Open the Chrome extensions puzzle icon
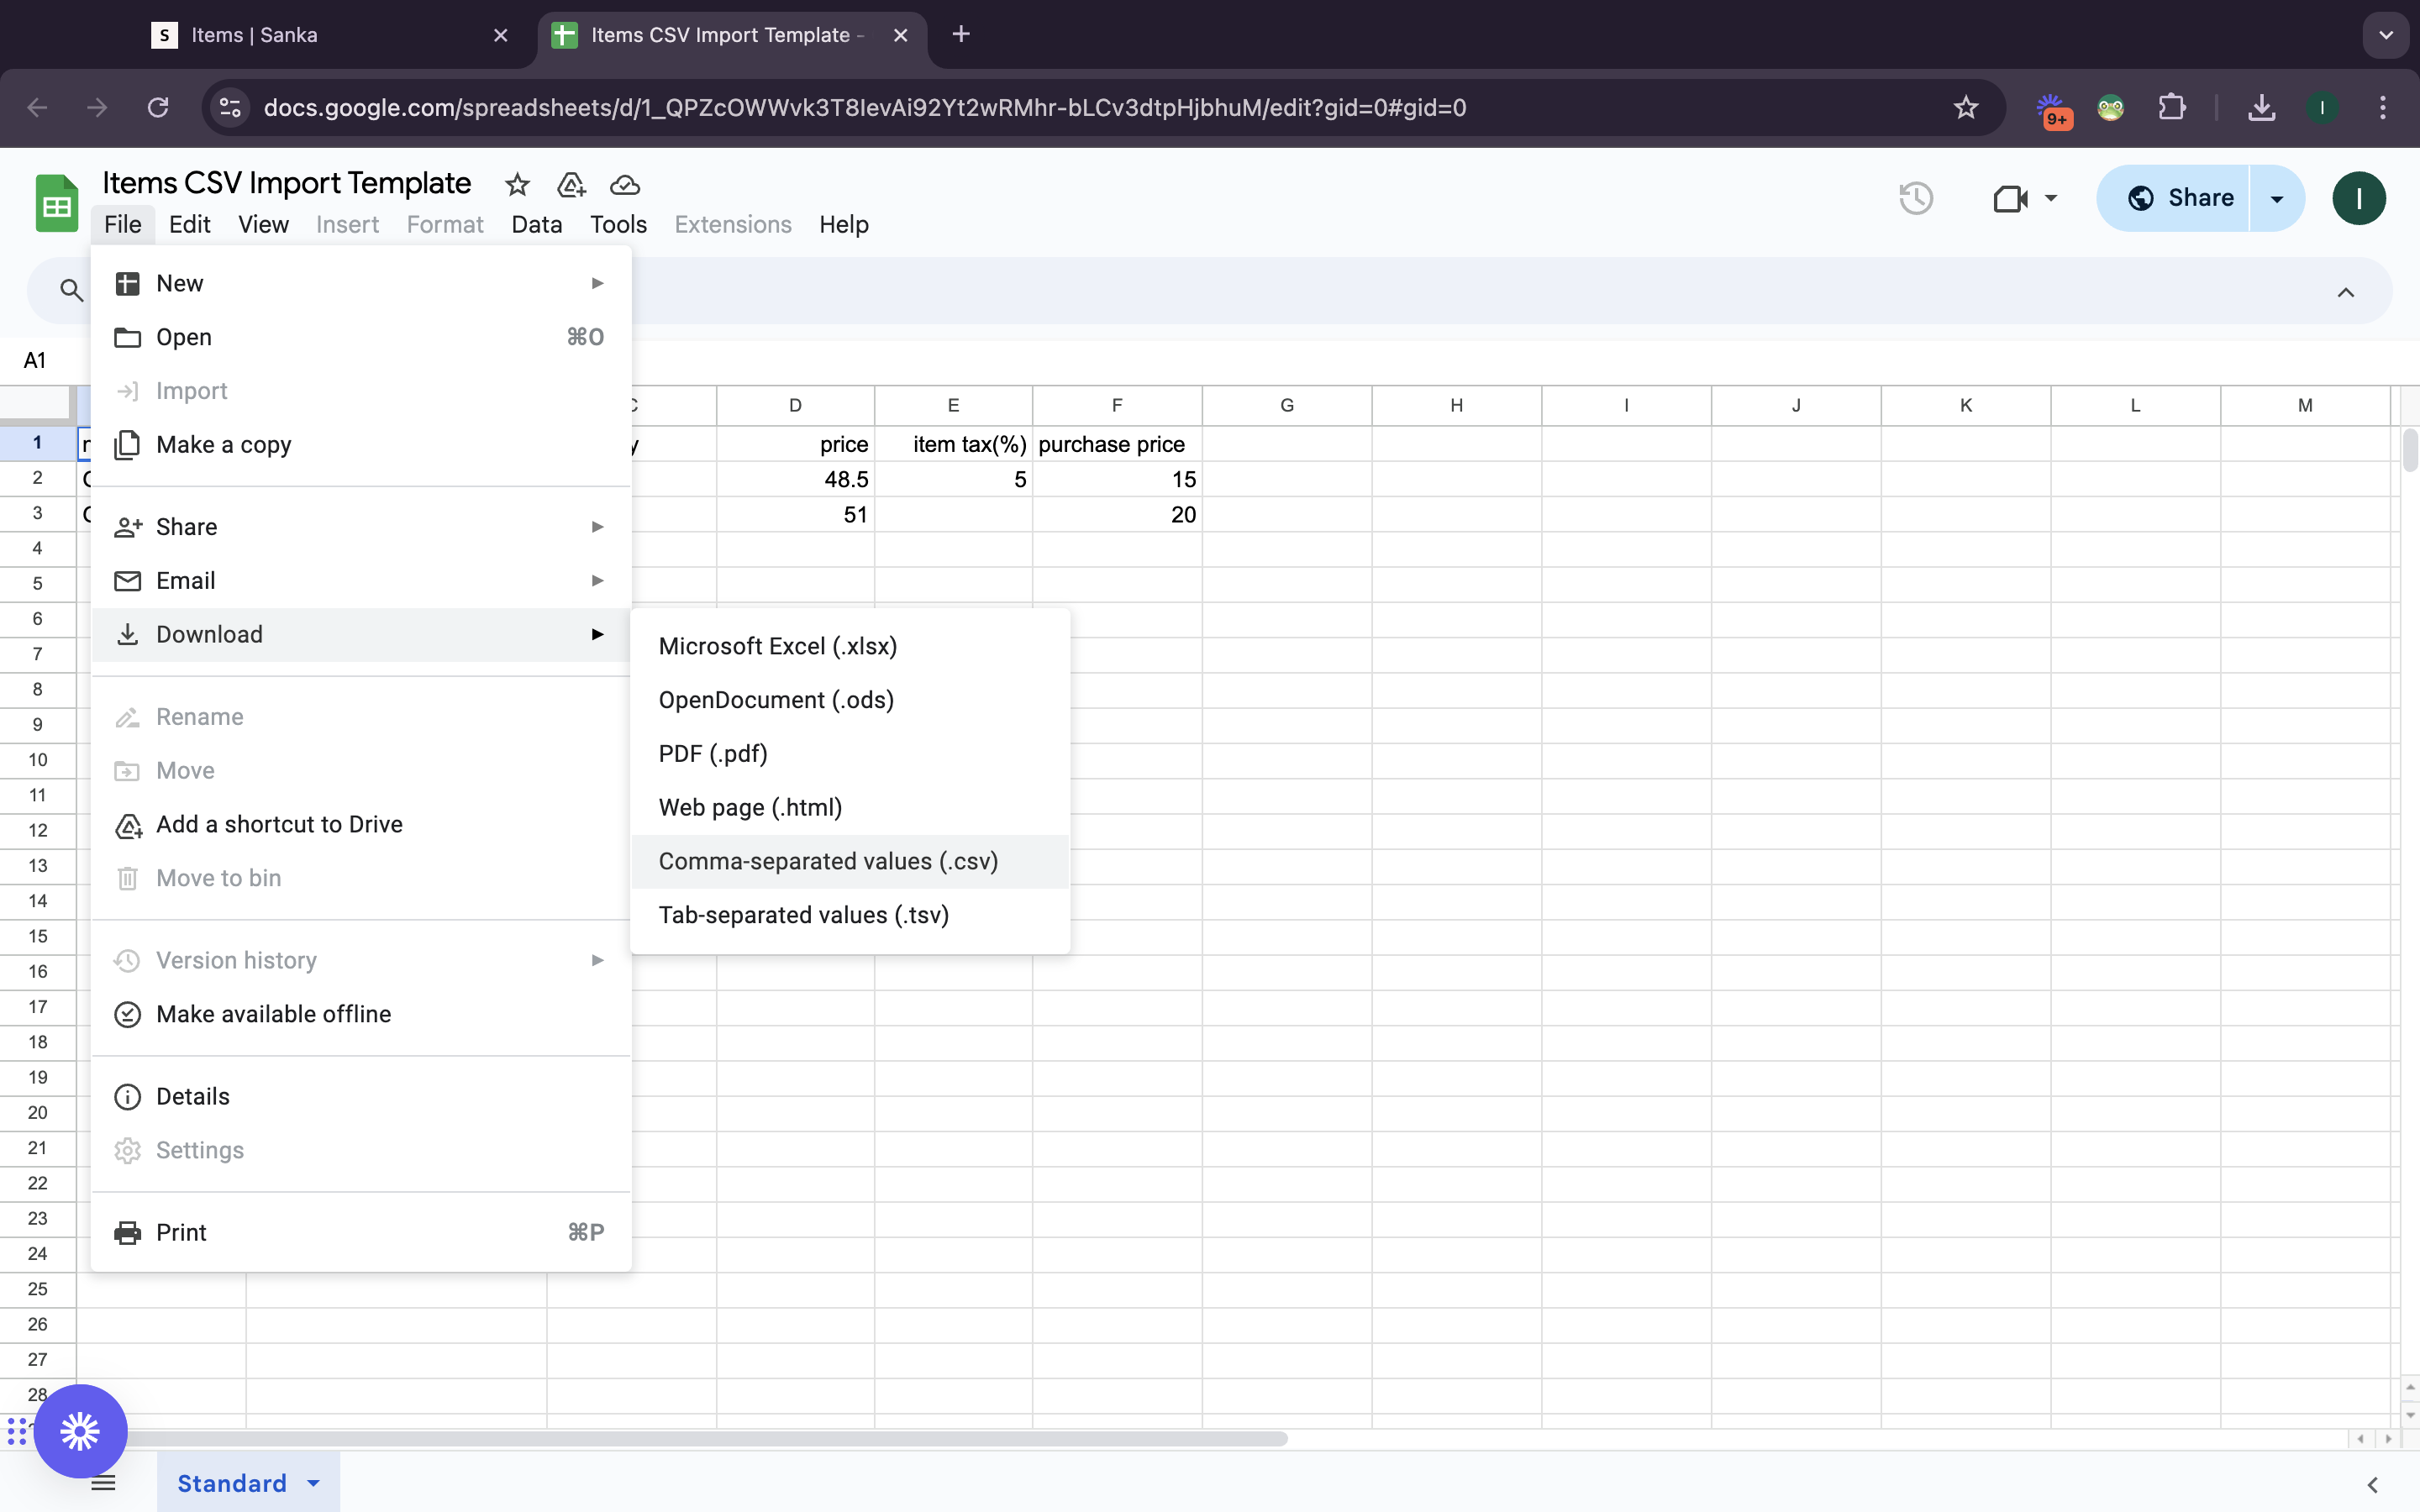The height and width of the screenshot is (1512, 2420). 2171,107
